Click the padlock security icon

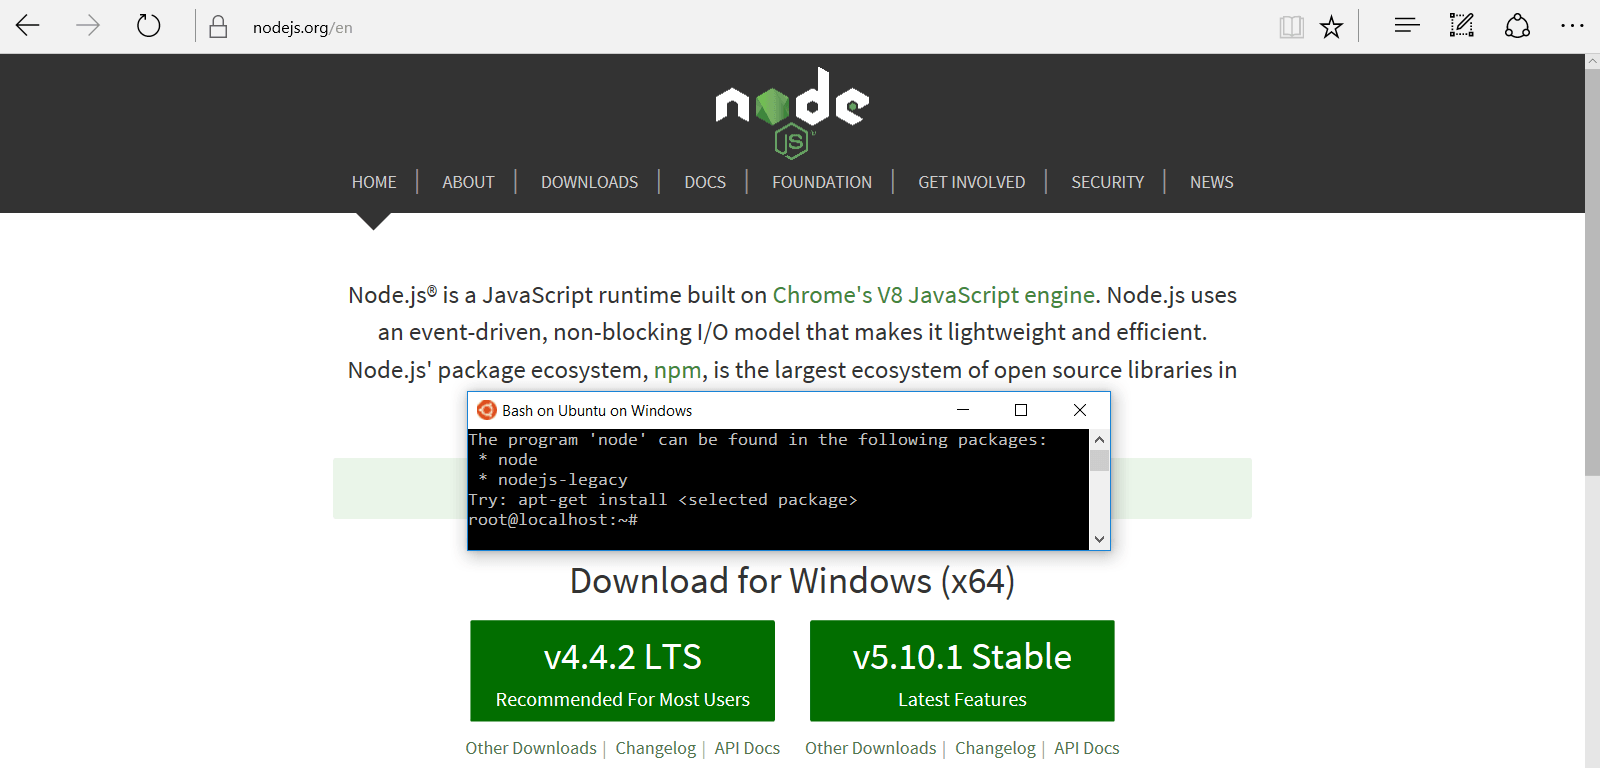[x=218, y=27]
